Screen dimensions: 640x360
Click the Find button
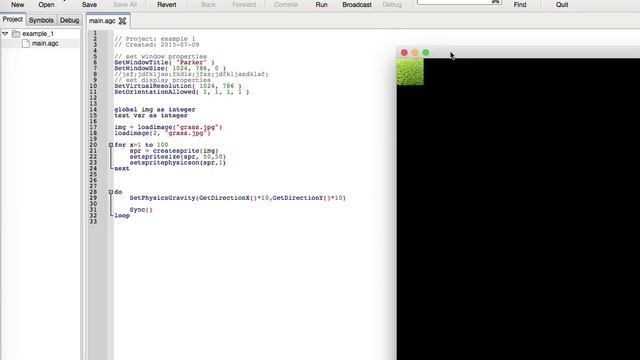click(520, 4)
